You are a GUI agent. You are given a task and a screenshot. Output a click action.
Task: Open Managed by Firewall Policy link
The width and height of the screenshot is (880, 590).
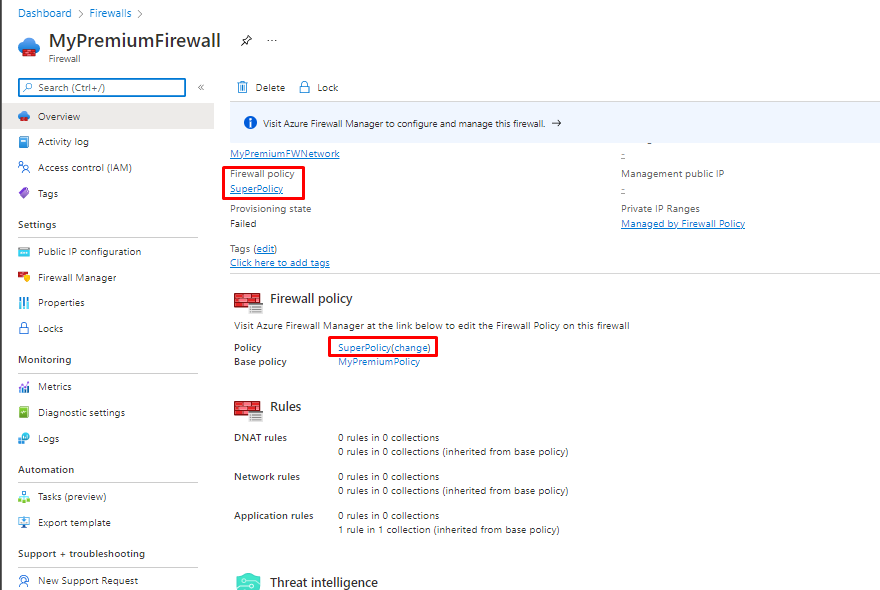[682, 224]
